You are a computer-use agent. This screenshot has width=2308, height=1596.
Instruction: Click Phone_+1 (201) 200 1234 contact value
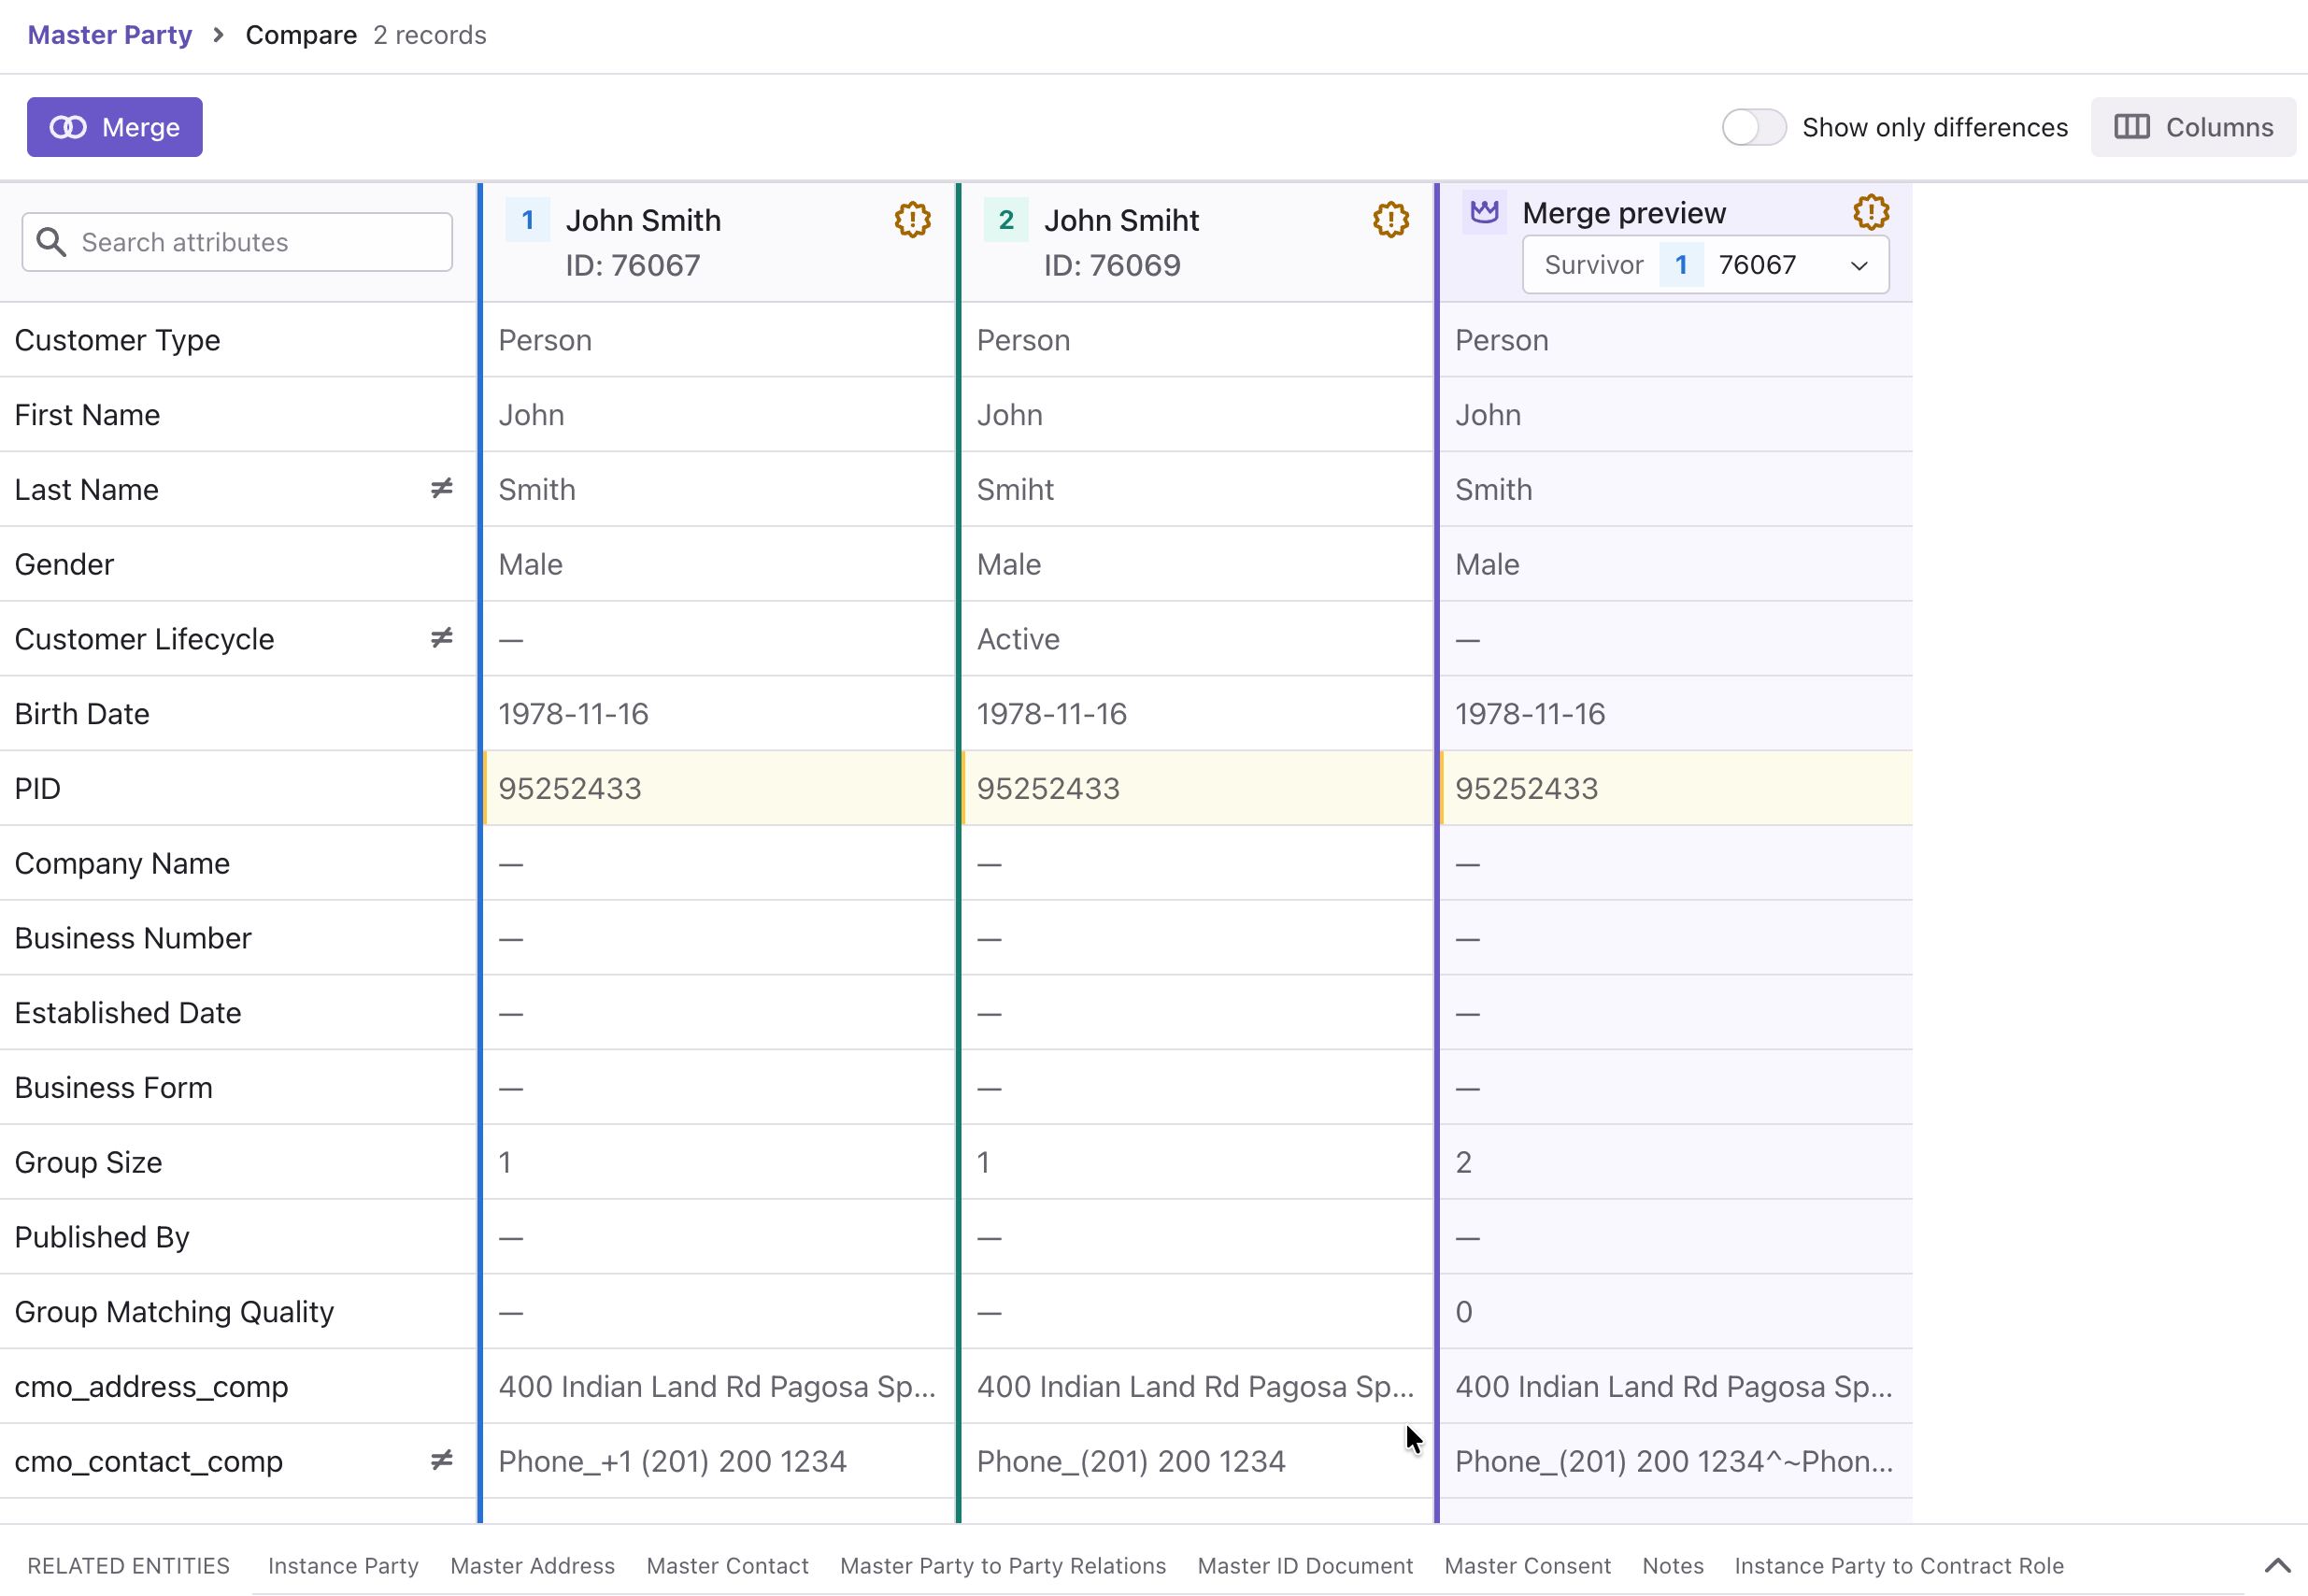672,1461
